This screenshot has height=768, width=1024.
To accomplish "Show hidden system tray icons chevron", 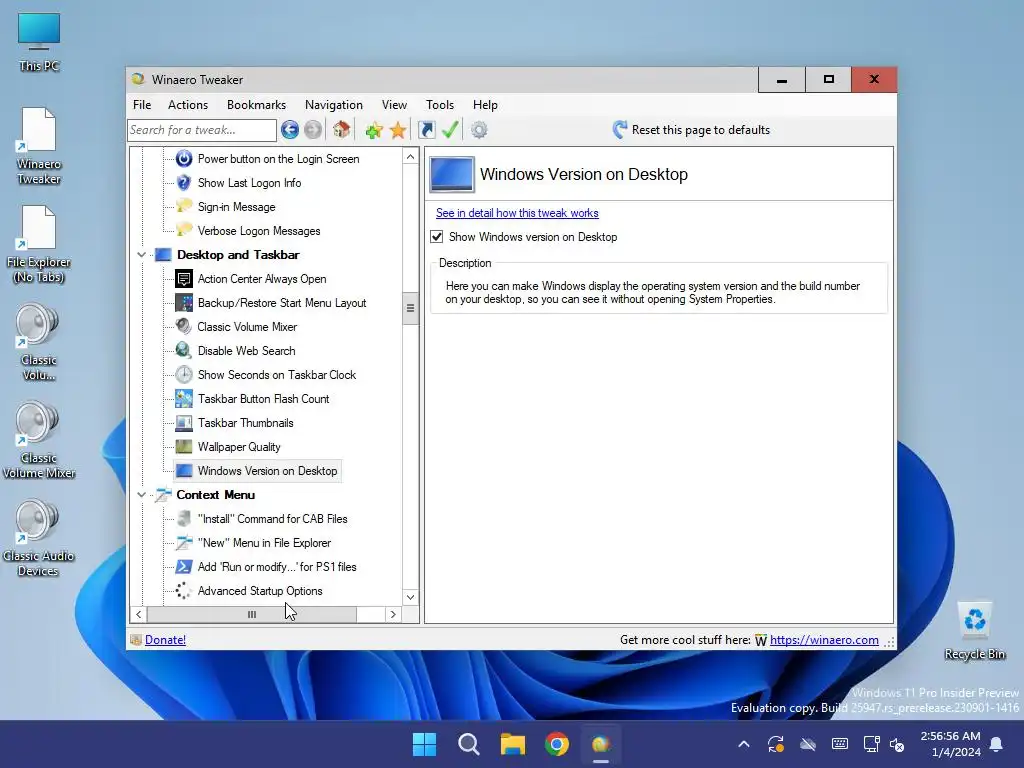I will point(744,744).
